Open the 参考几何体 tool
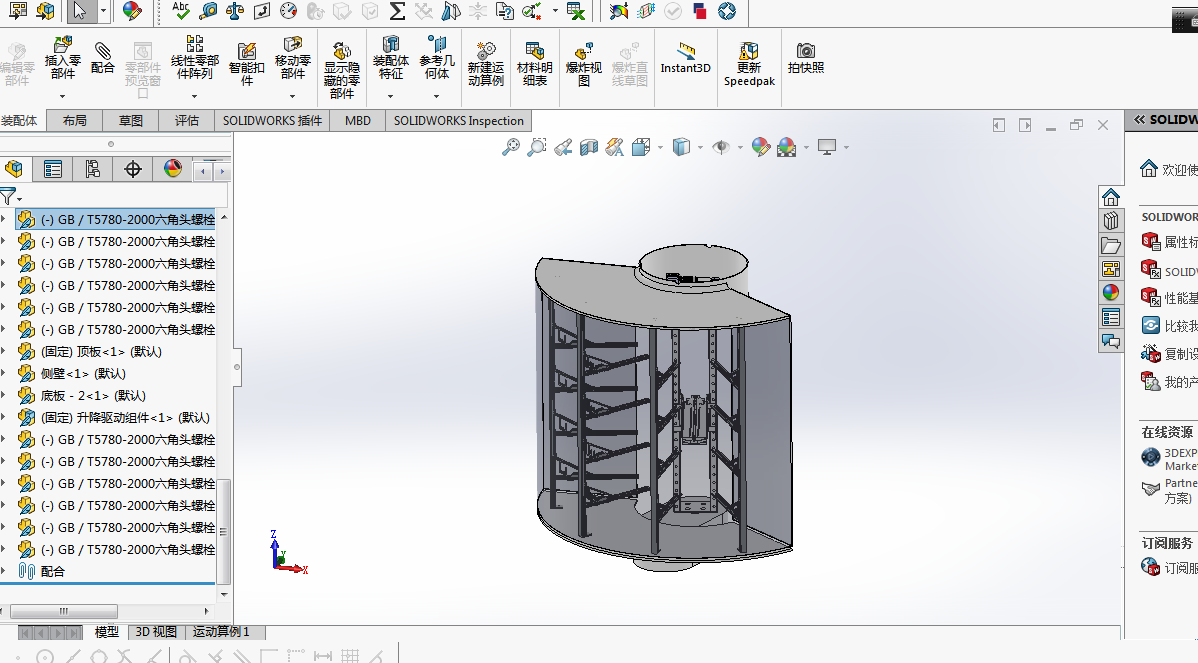Screen dimensions: 1198x663 point(436,58)
